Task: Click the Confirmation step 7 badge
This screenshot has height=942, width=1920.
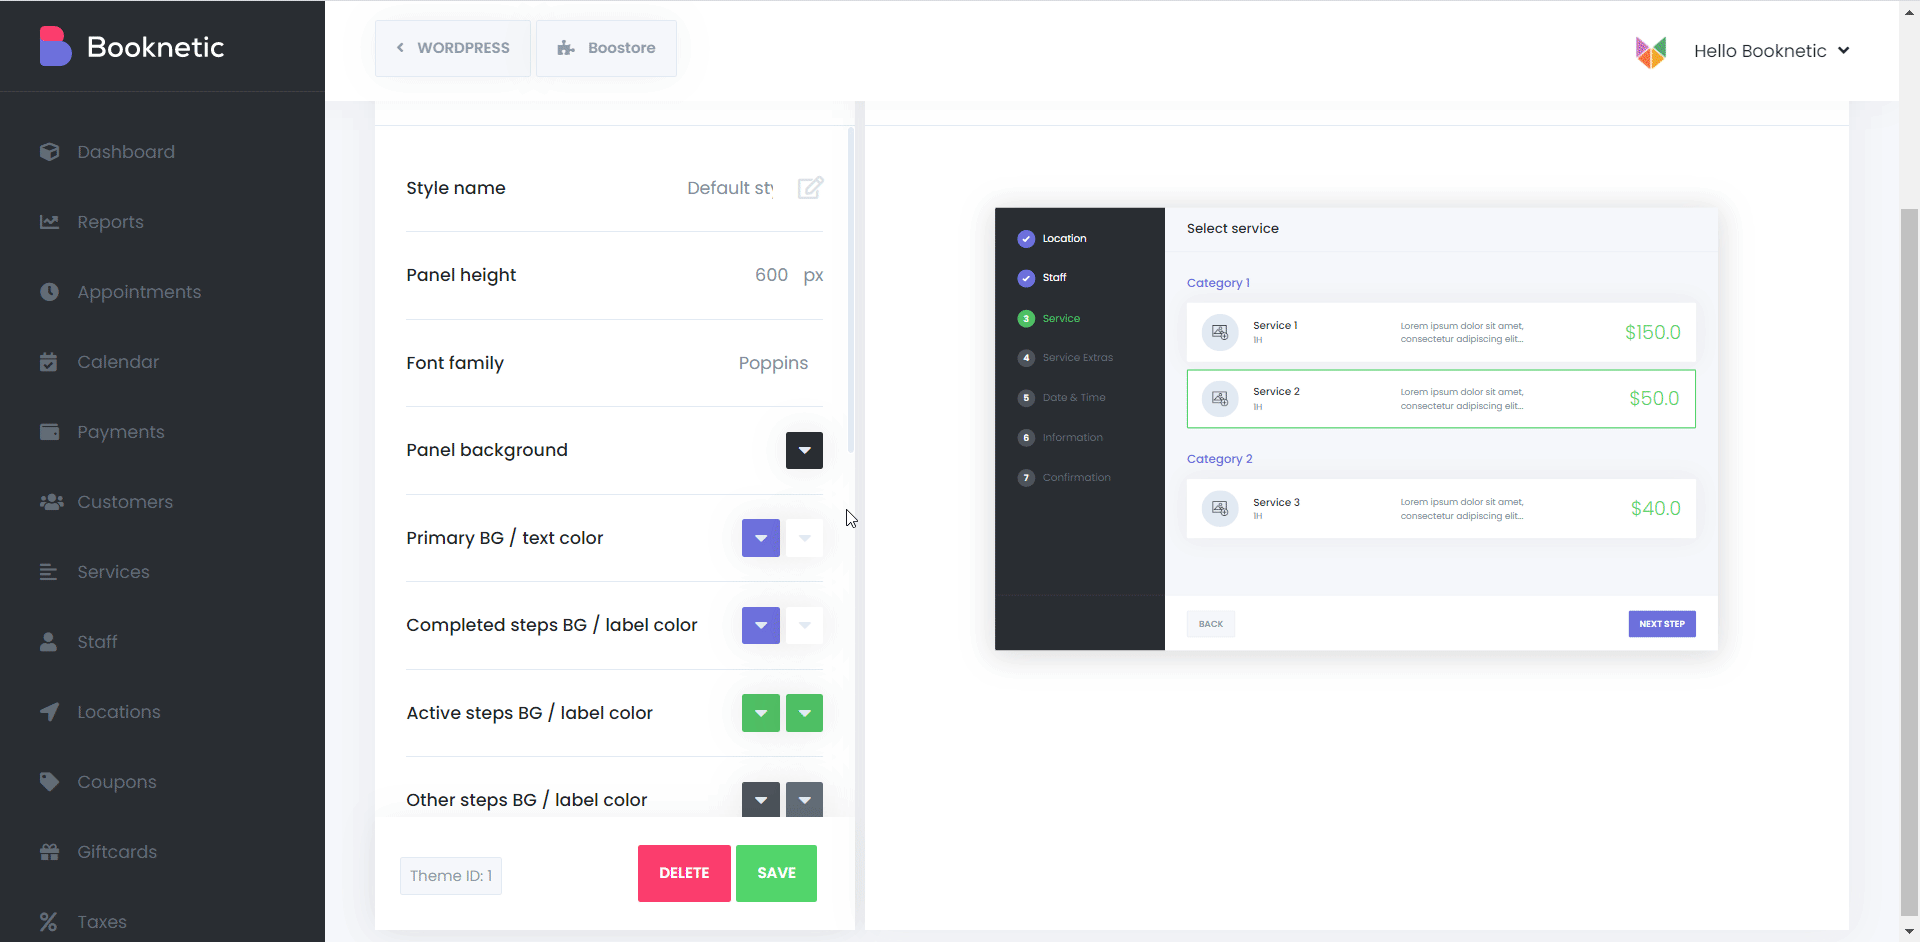Action: [x=1026, y=478]
